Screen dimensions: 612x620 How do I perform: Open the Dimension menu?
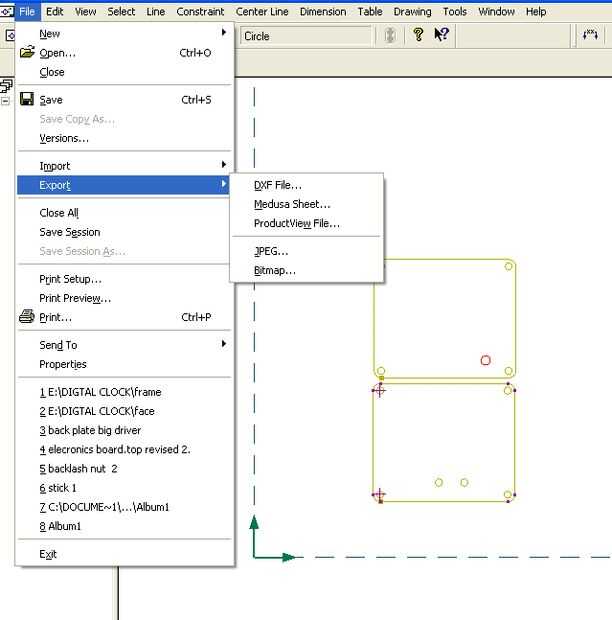coord(323,12)
